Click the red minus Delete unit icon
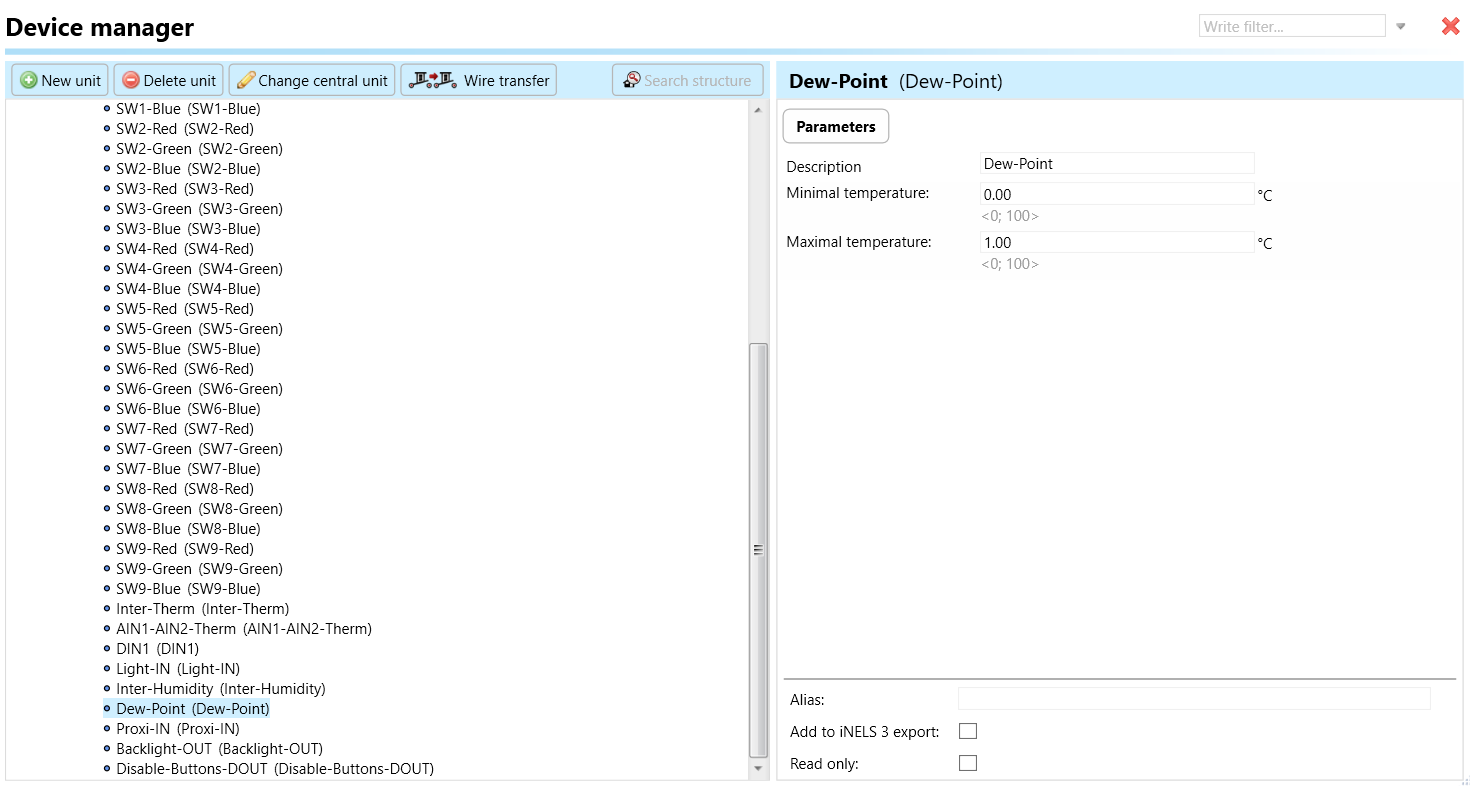Image resolution: width=1470 pixels, height=786 pixels. (130, 81)
